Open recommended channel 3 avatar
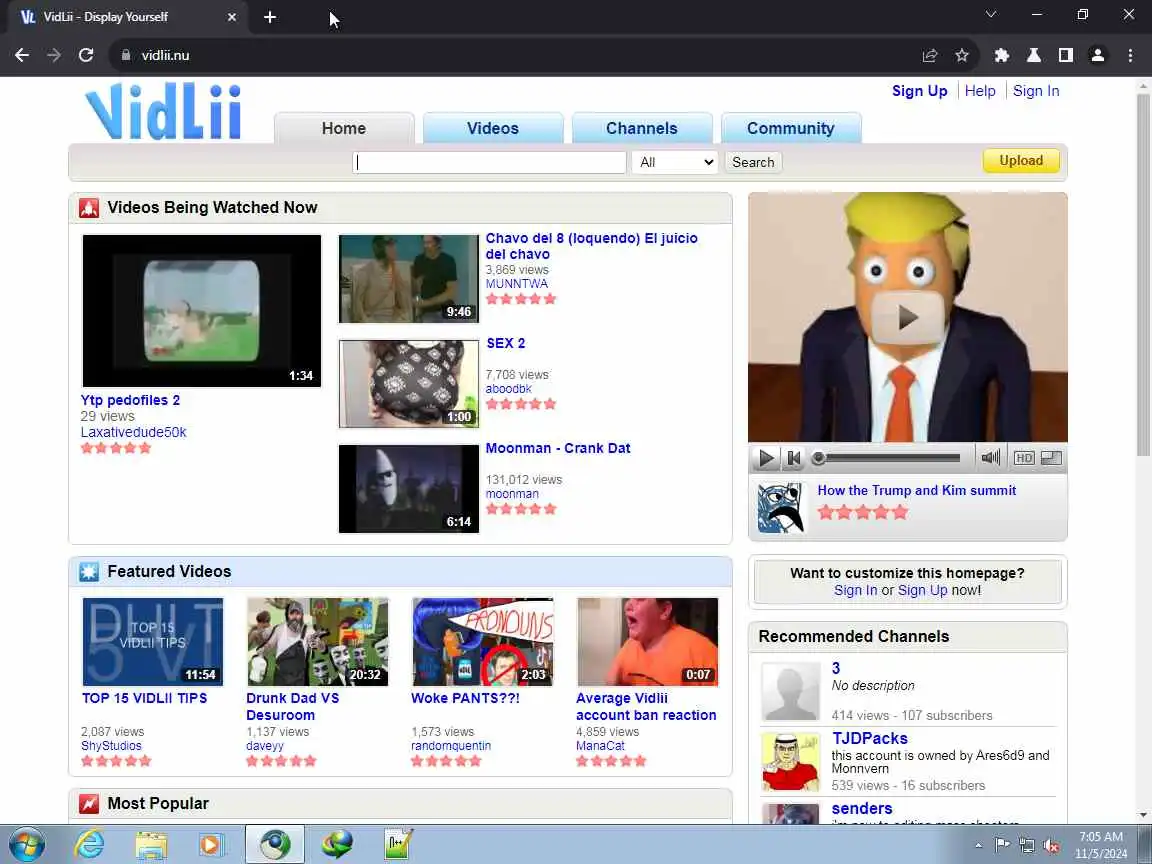This screenshot has width=1152, height=864. pyautogui.click(x=791, y=691)
